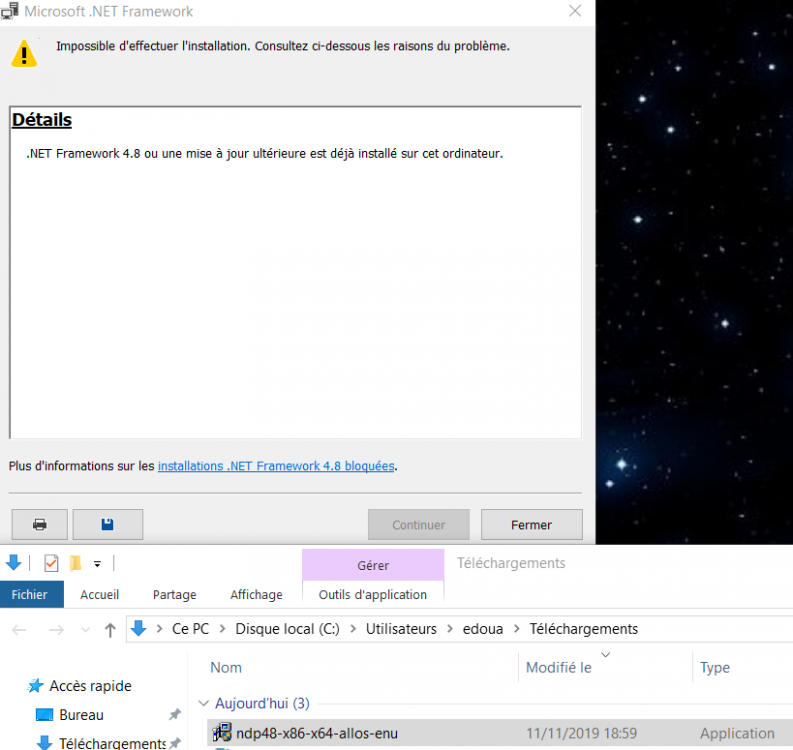Expand the chevron after Disque local (C:)
793x750 pixels.
pyautogui.click(x=353, y=629)
